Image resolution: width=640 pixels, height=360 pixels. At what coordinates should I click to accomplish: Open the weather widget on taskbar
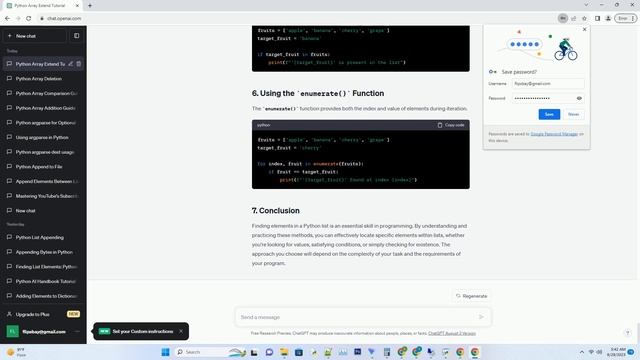tap(16, 352)
